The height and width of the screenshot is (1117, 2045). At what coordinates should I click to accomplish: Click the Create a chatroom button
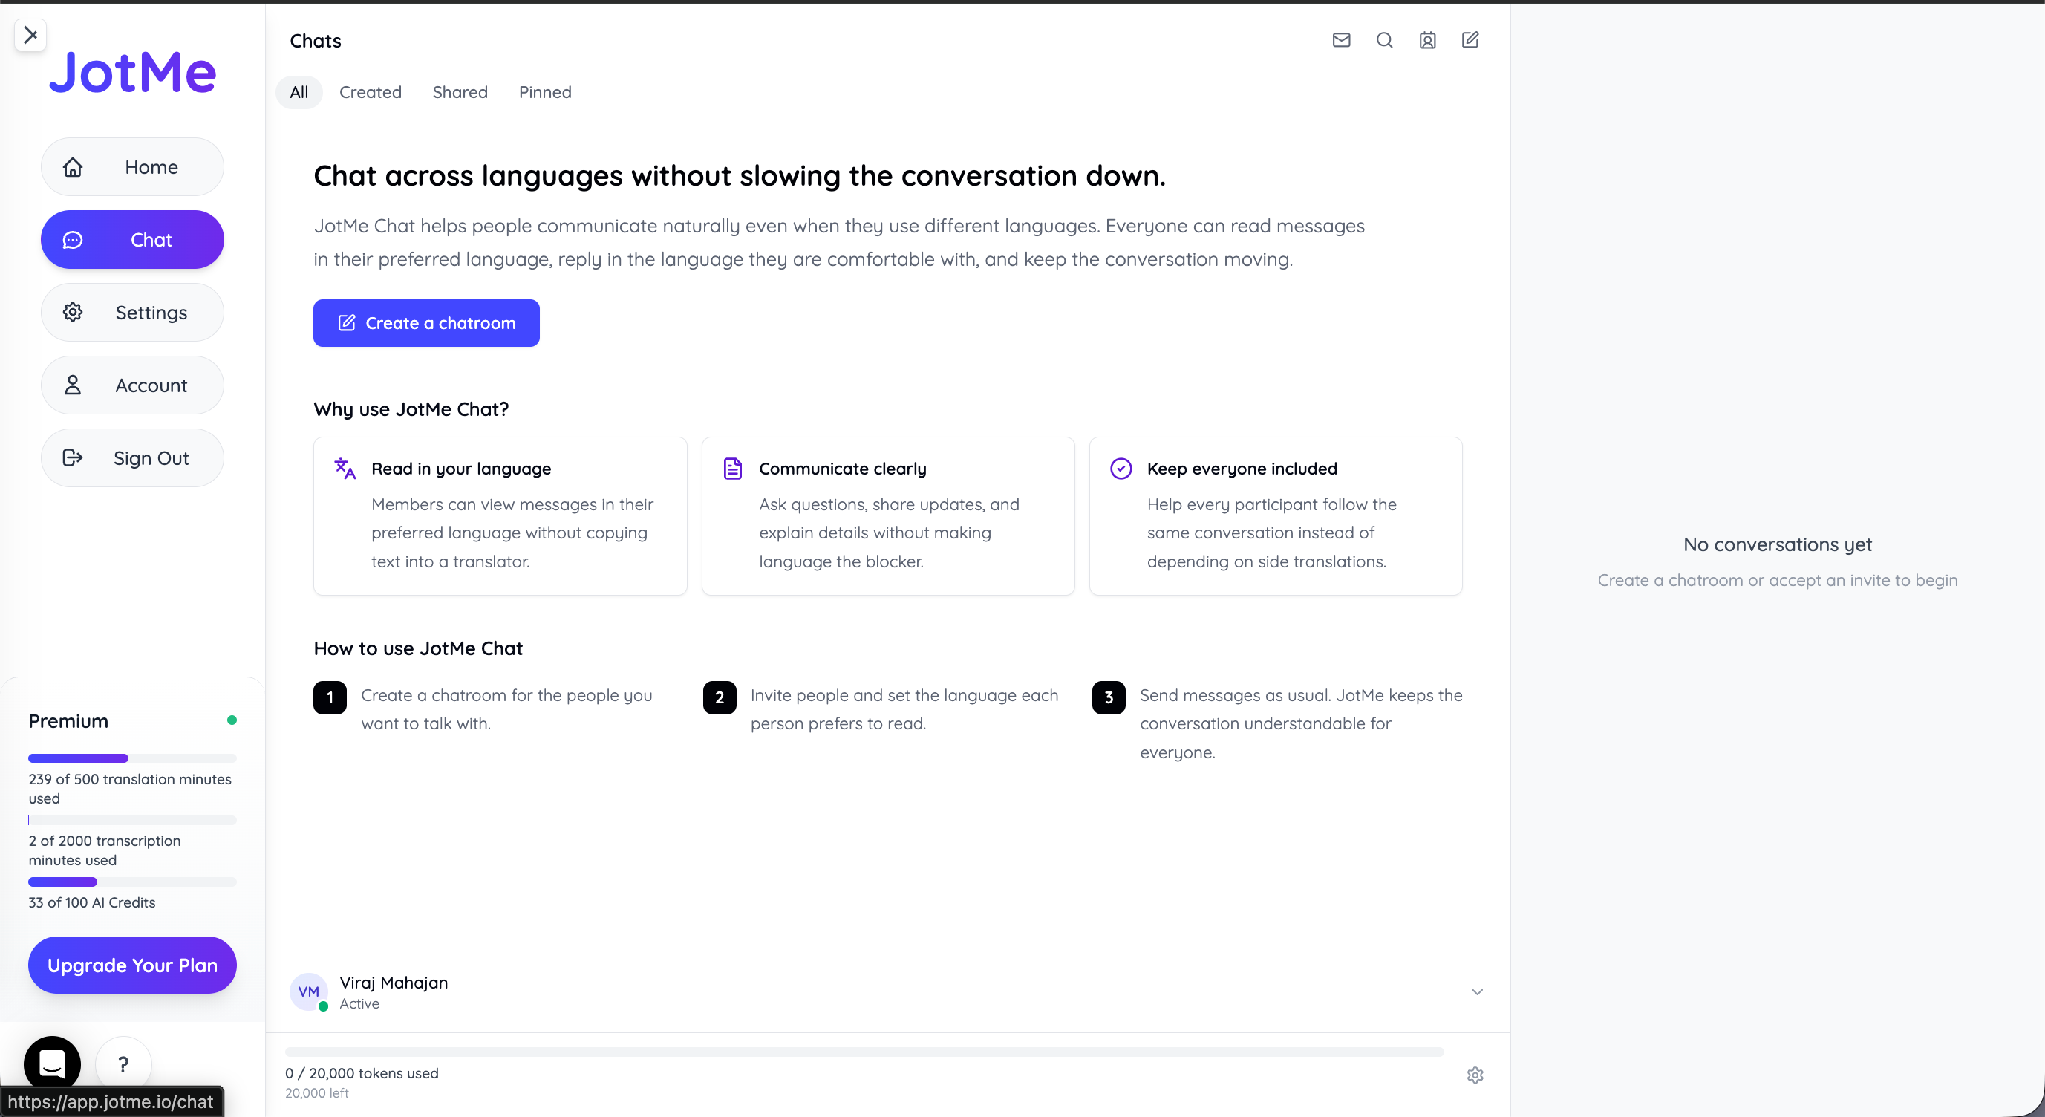coord(426,323)
